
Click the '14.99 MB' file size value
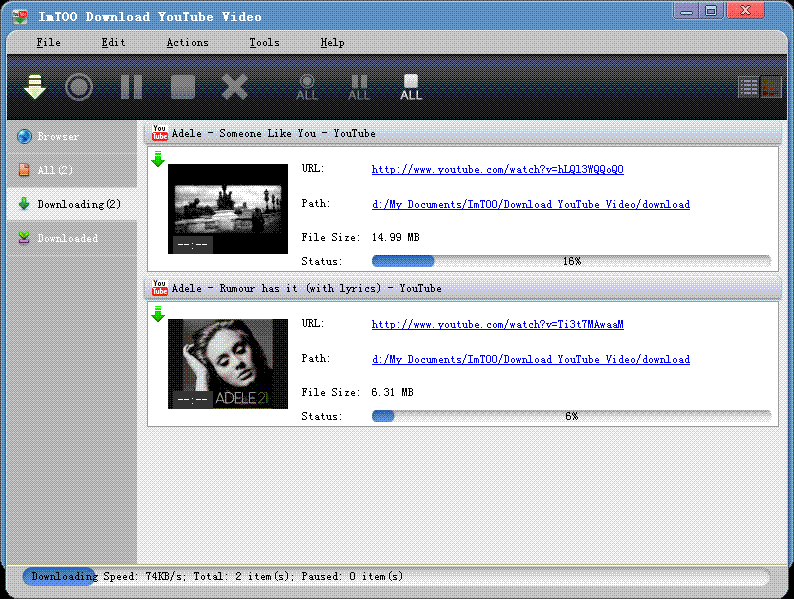pos(395,237)
